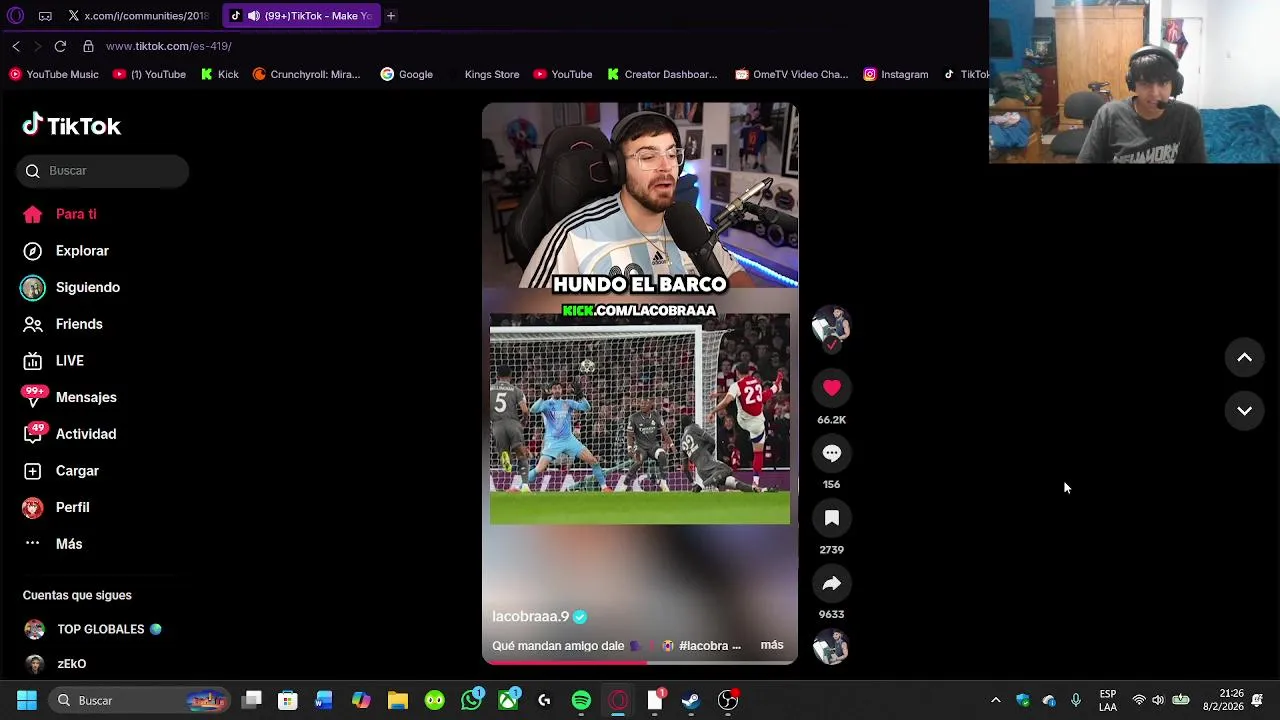Viewport: 1280px width, 720px height.
Task: Open the Windows Start menu
Action: click(x=27, y=700)
